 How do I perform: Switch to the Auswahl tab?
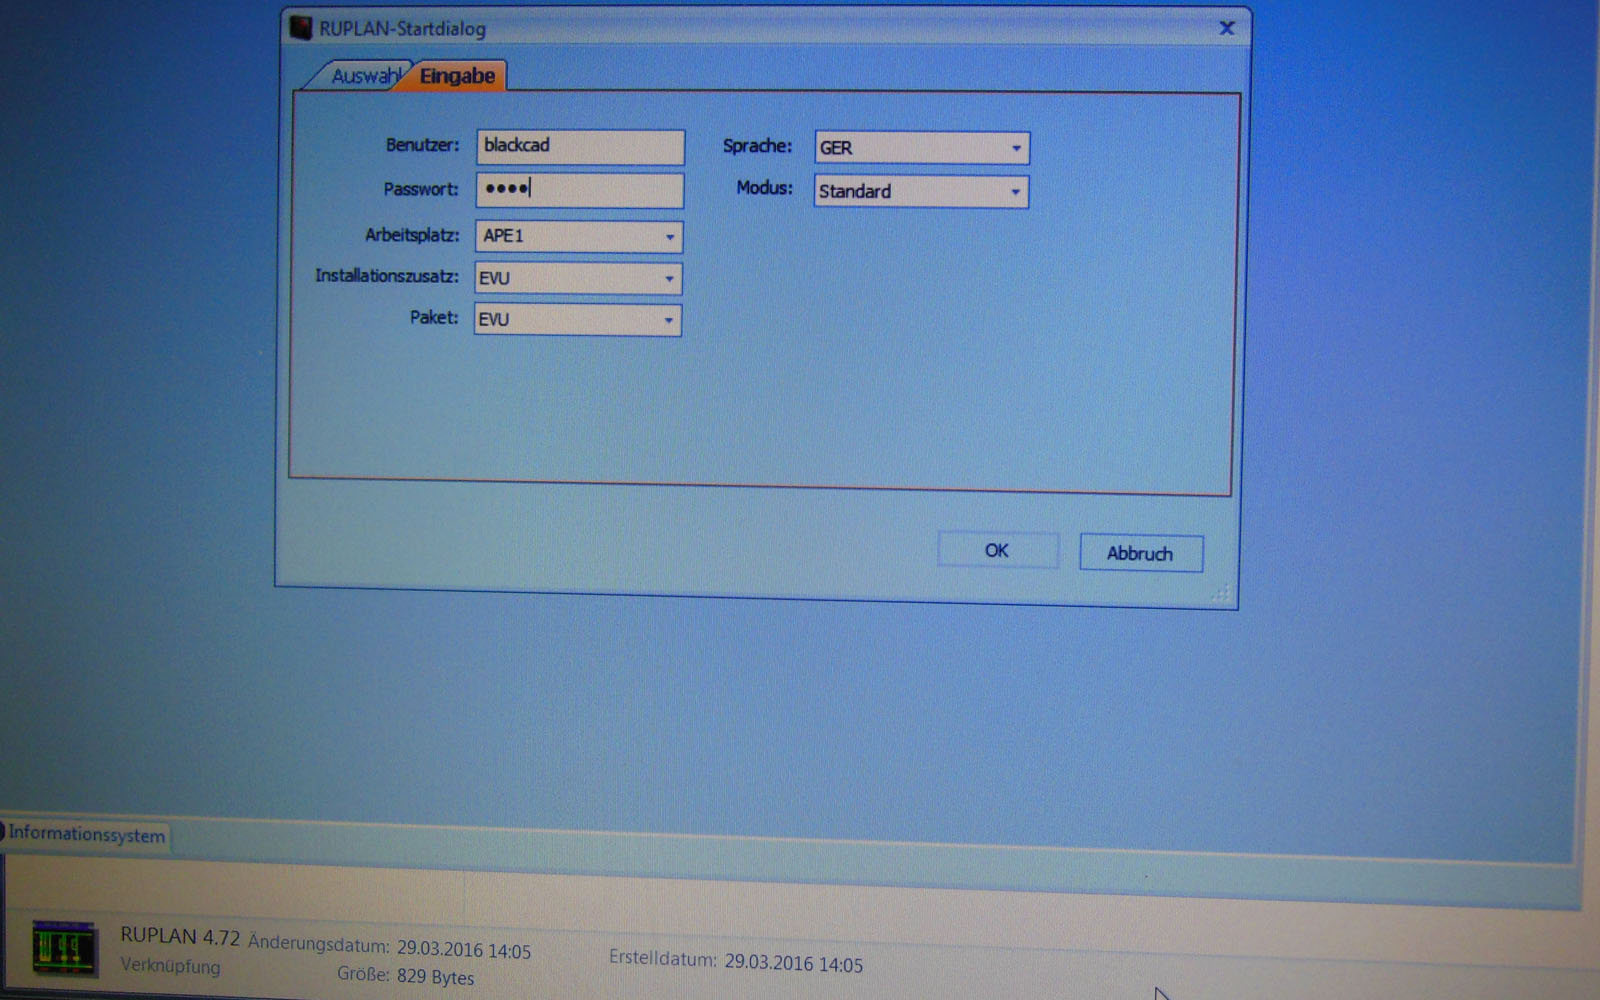tap(362, 76)
